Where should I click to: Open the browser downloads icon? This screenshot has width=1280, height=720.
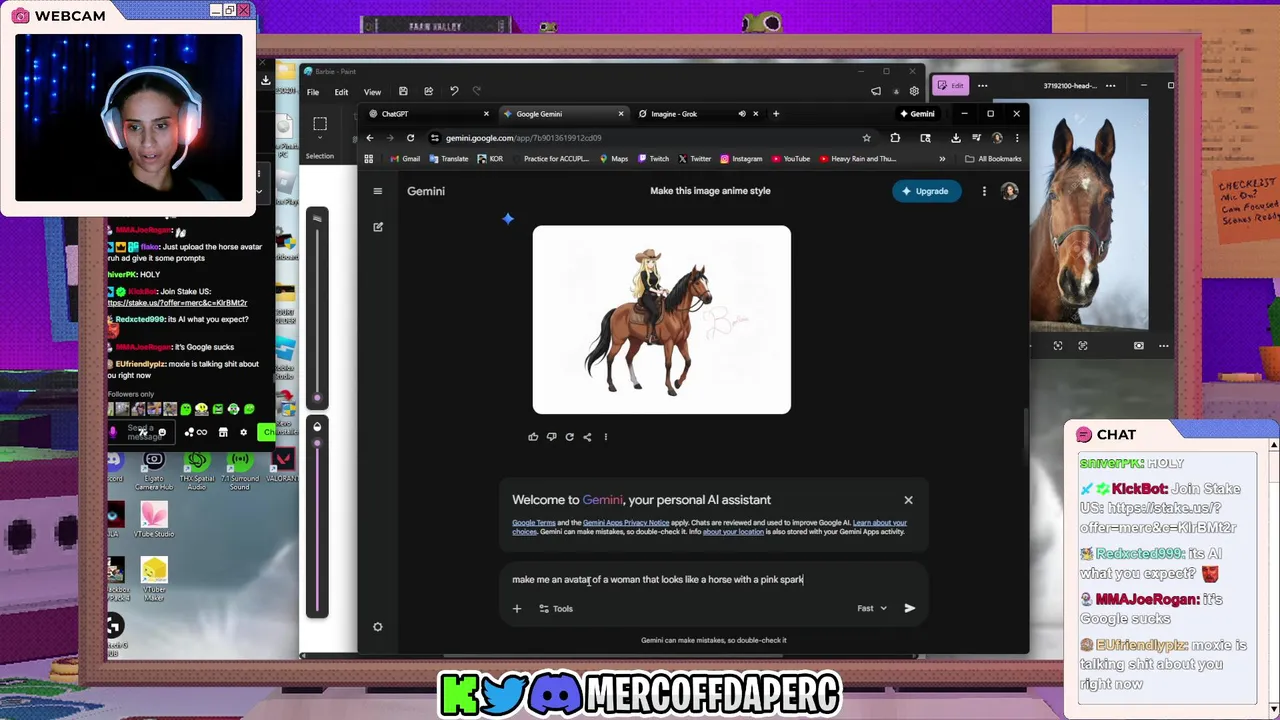point(955,138)
